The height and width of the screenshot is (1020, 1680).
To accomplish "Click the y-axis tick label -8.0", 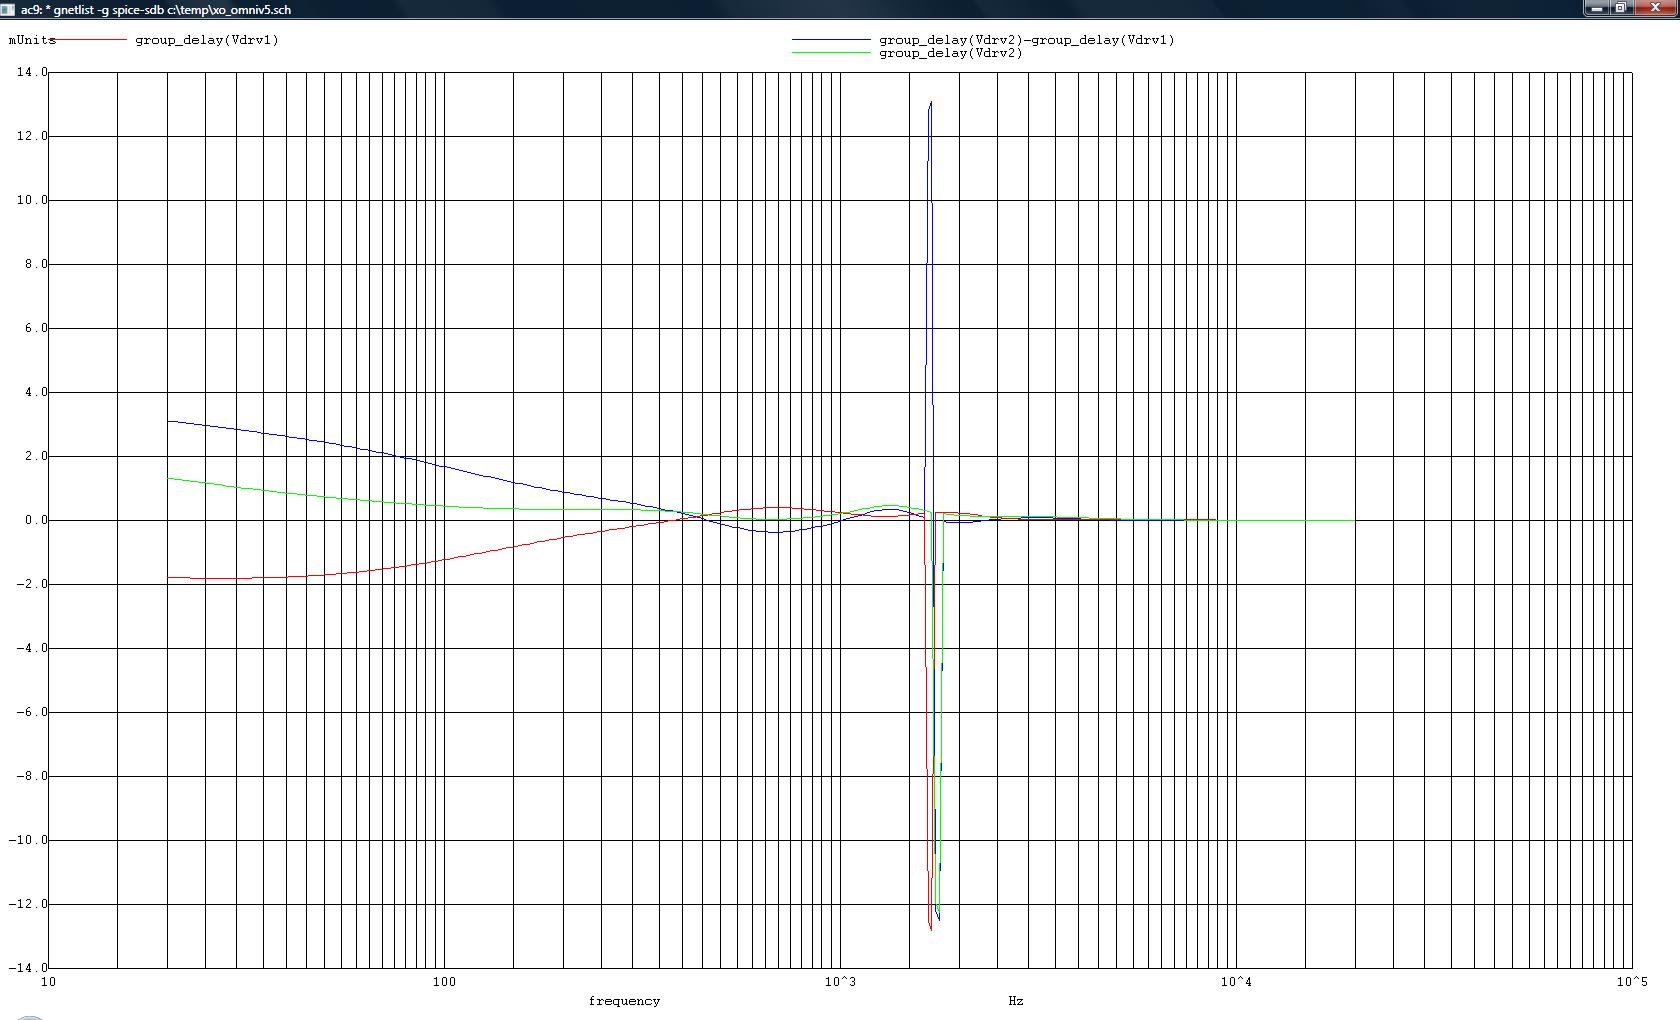I will click(32, 776).
